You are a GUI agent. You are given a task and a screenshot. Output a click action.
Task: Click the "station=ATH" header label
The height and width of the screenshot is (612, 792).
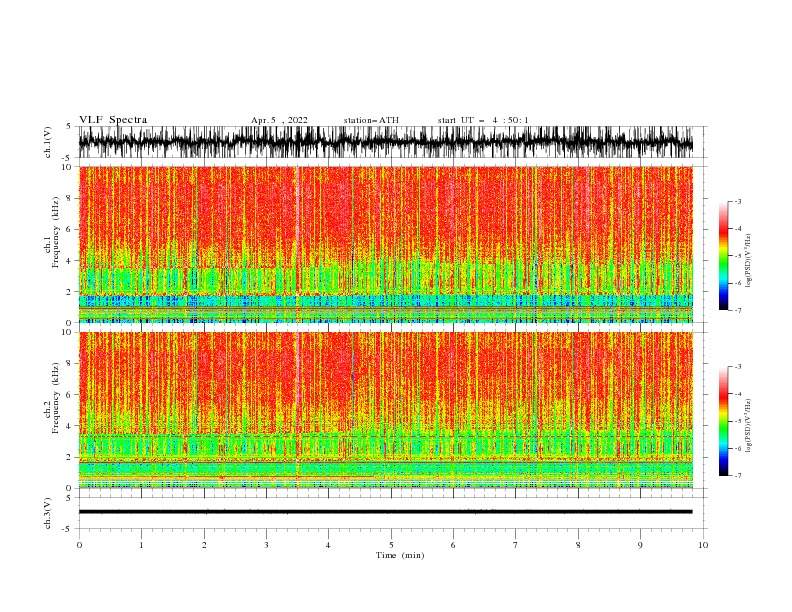pyautogui.click(x=371, y=120)
